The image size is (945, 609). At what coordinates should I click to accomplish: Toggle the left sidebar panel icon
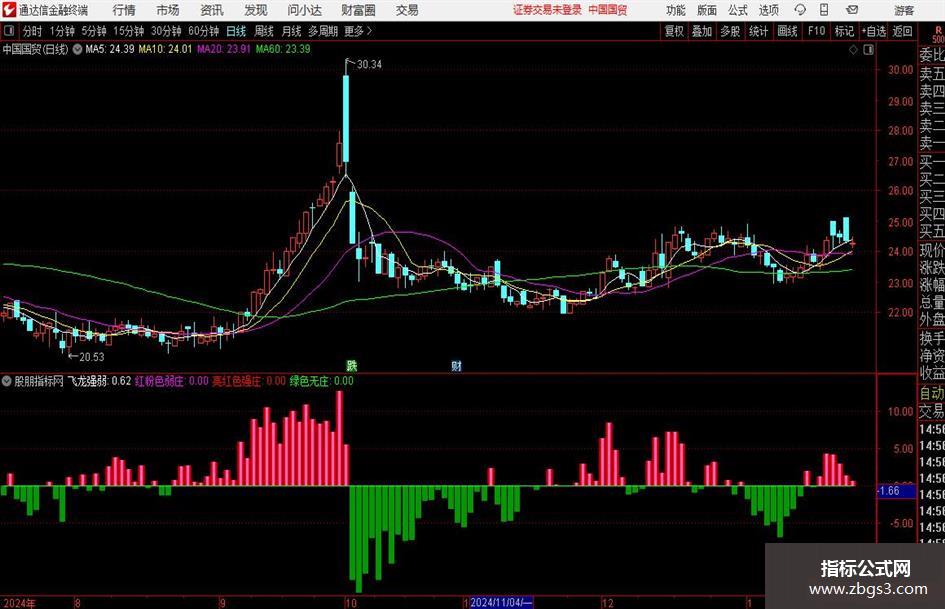(9, 31)
